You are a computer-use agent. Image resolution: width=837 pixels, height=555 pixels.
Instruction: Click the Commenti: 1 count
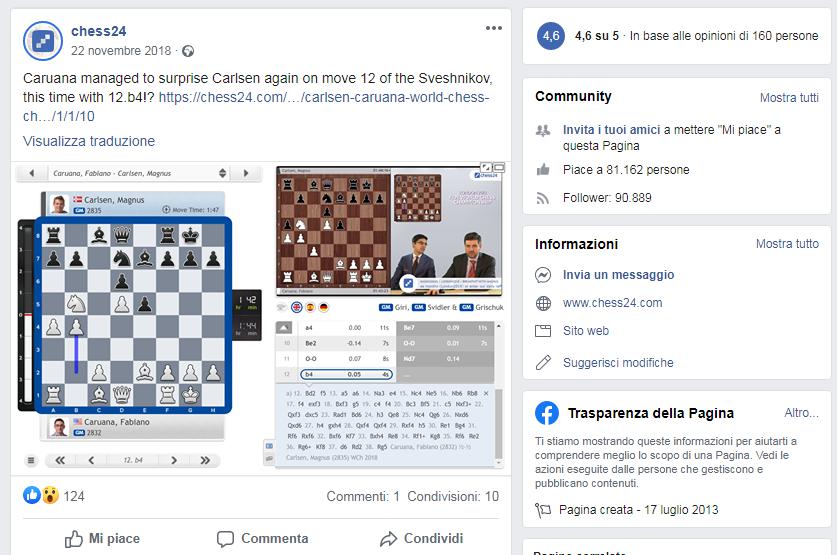[x=363, y=496]
